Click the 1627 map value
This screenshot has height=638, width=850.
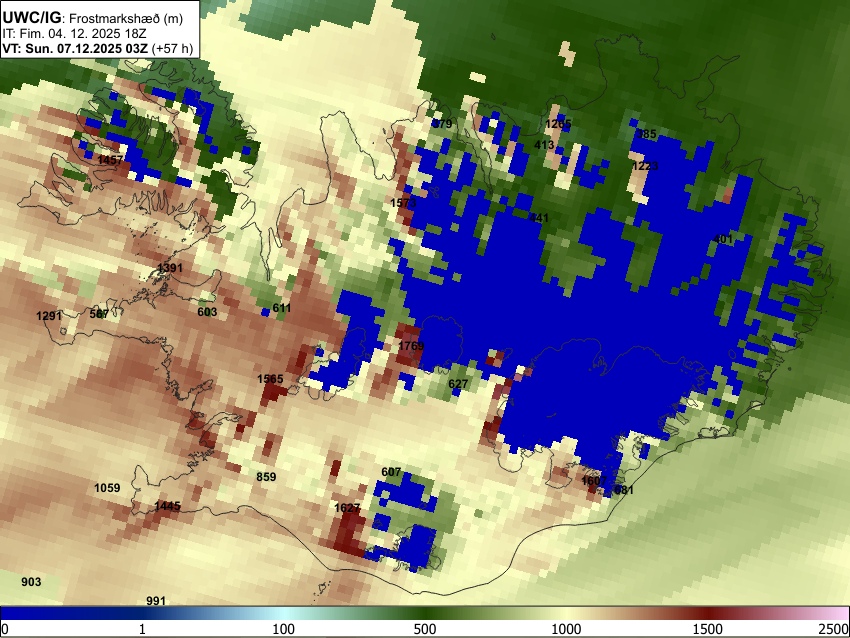tap(347, 508)
